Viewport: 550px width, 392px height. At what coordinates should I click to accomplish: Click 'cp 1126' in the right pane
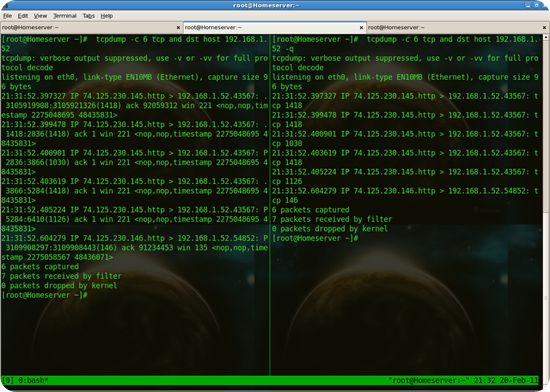tap(287, 181)
